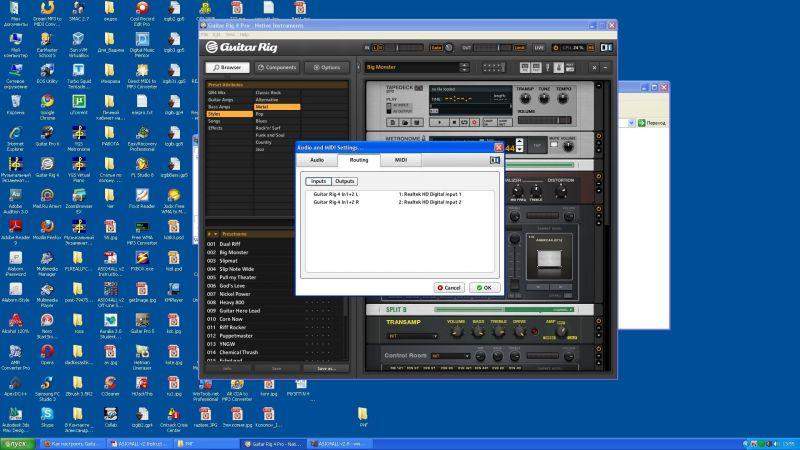Click Windows Start button
The height and width of the screenshot is (450, 800).
(17, 444)
